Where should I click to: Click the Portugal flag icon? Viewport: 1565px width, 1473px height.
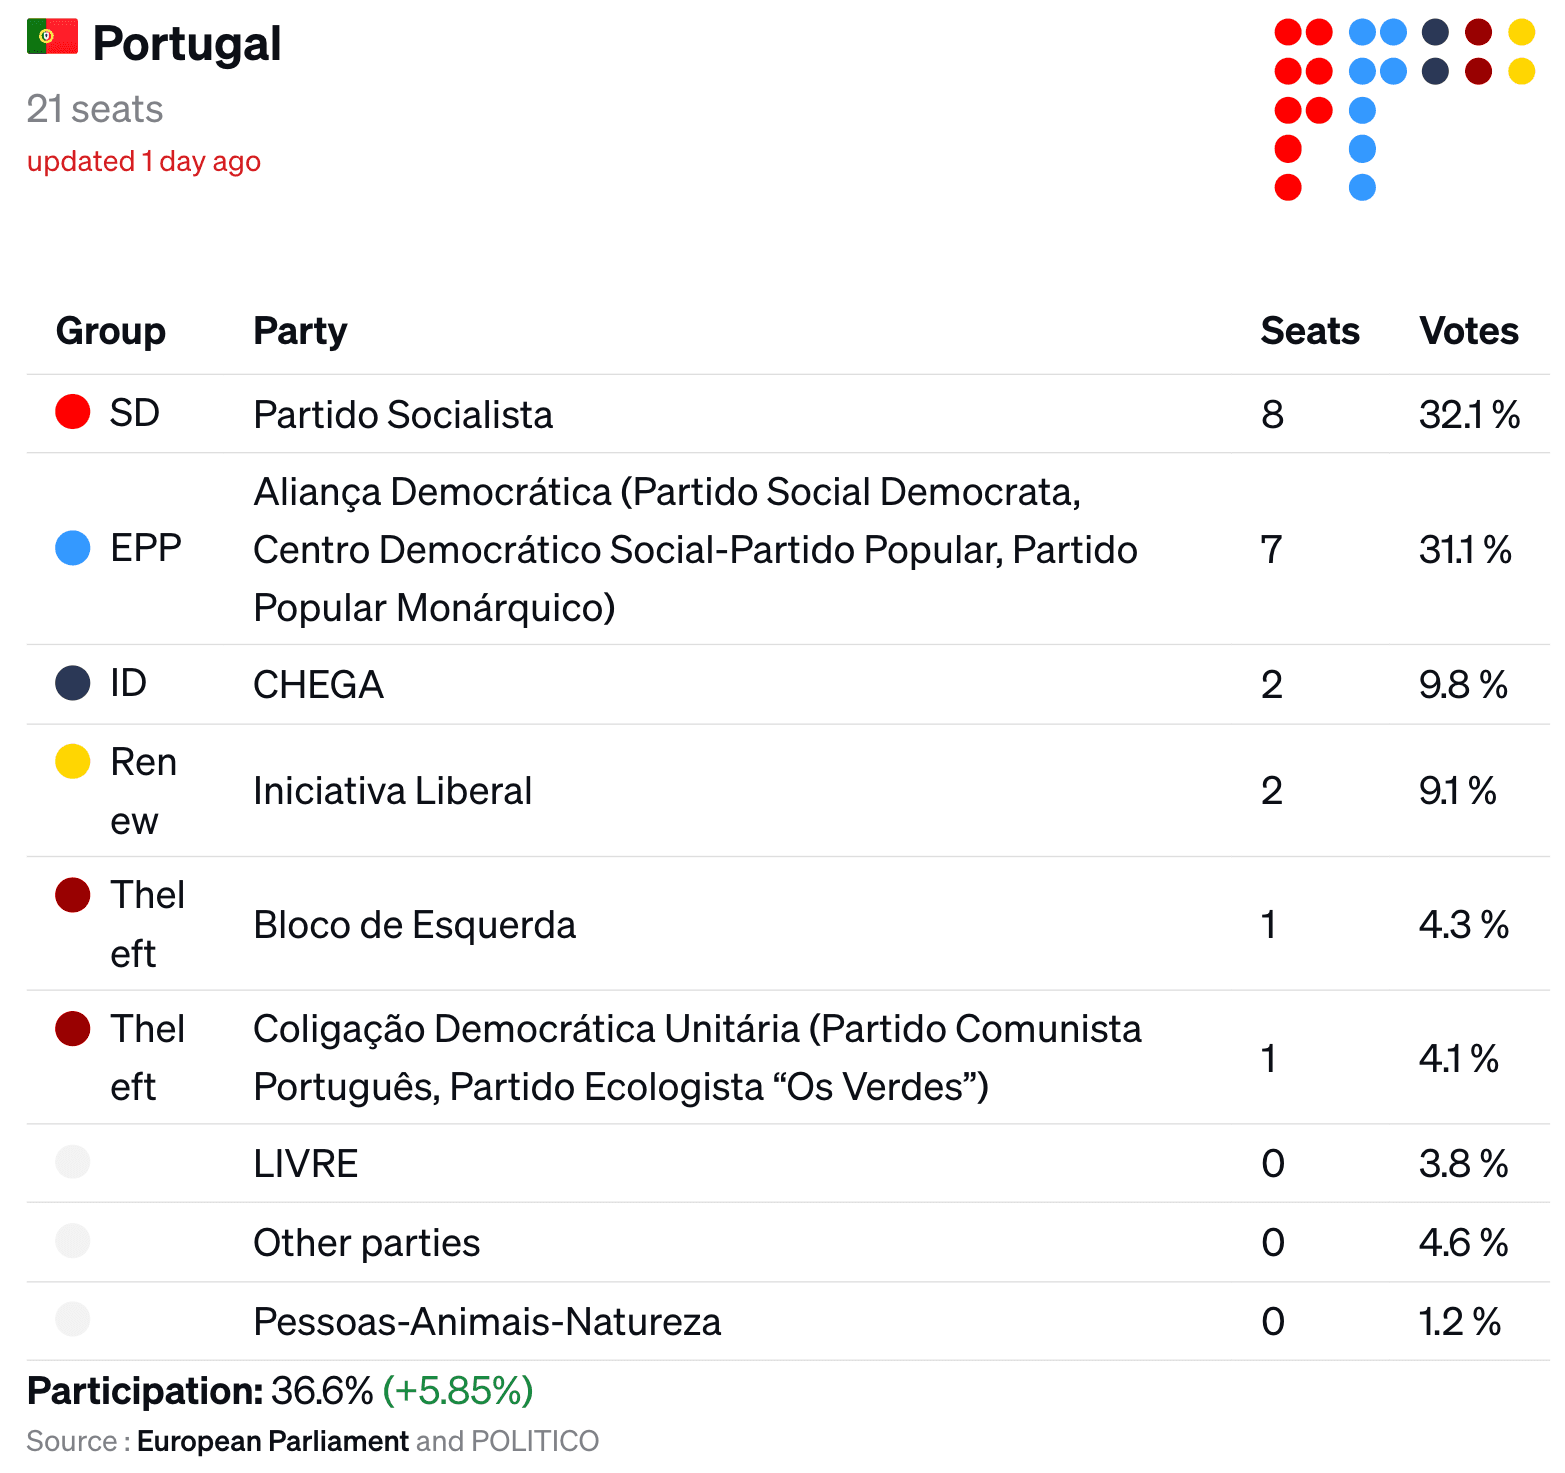coord(52,36)
